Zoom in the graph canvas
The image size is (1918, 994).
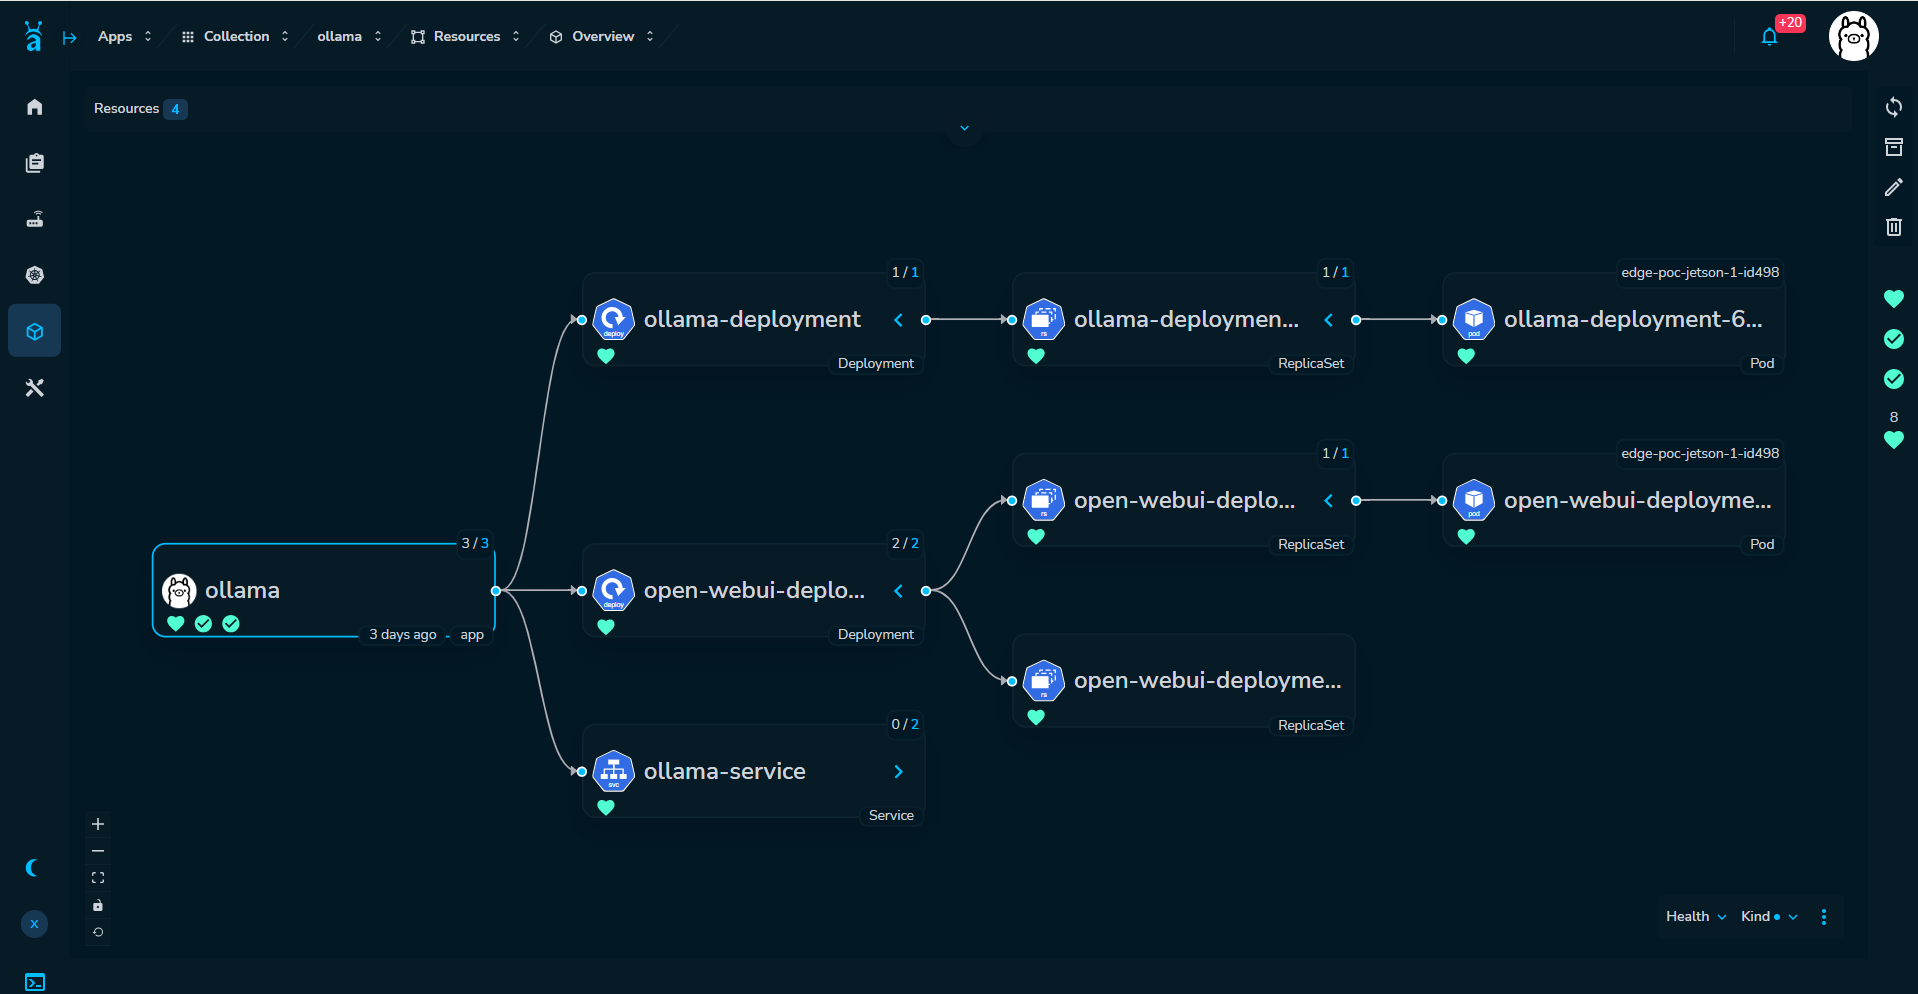98,824
